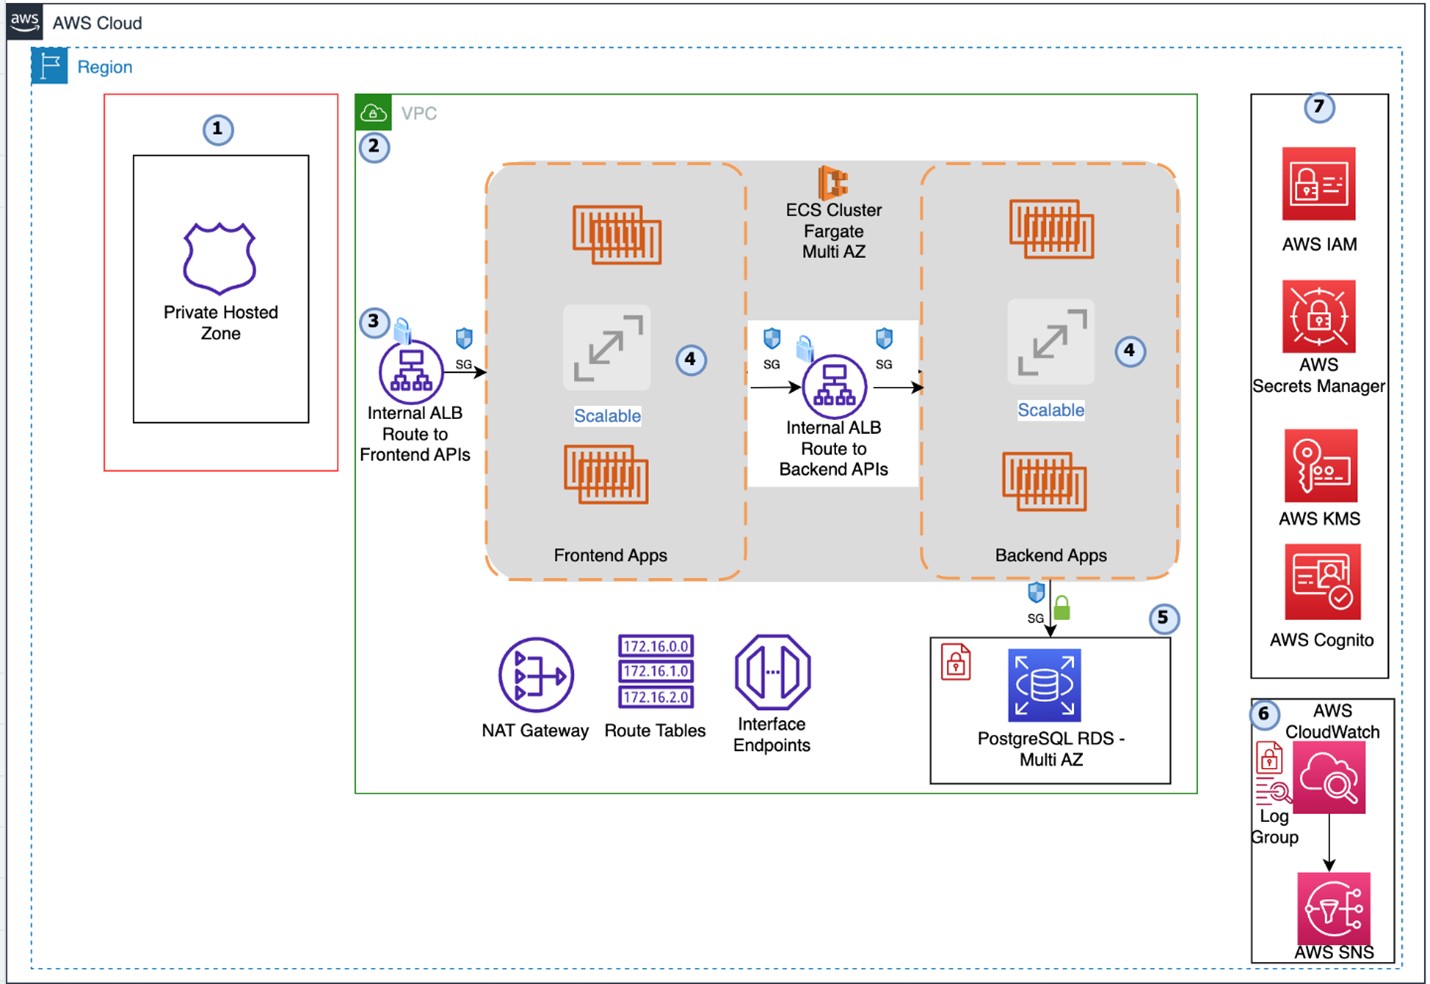Click the "Private Hosted Zone" label

[x=220, y=323]
